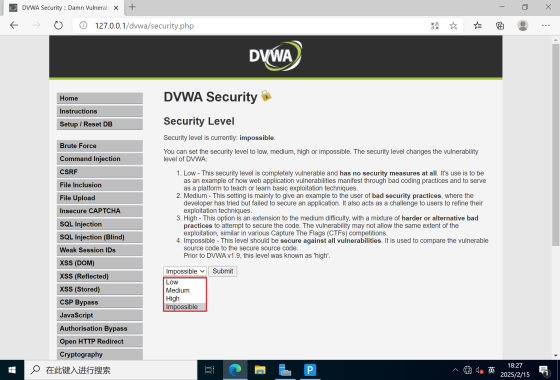The height and width of the screenshot is (380, 560).
Task: Click the 'Security Level' heading text
Action: click(x=199, y=121)
